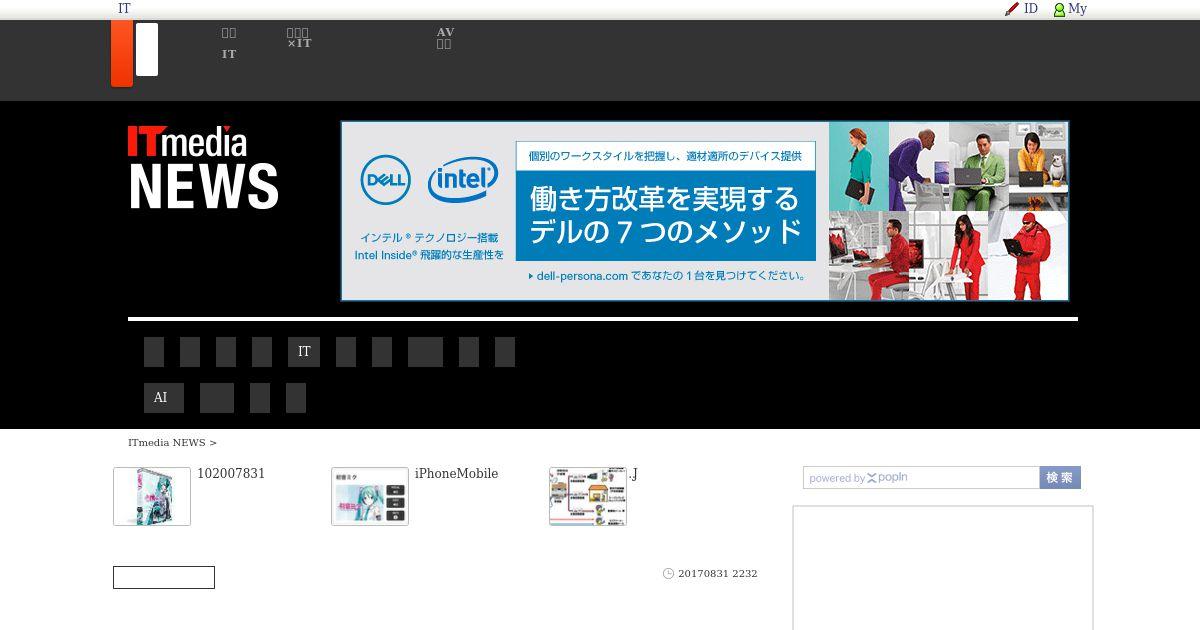Click the ITmedia NEWS breadcrumb link
1200x630 pixels.
tap(167, 443)
